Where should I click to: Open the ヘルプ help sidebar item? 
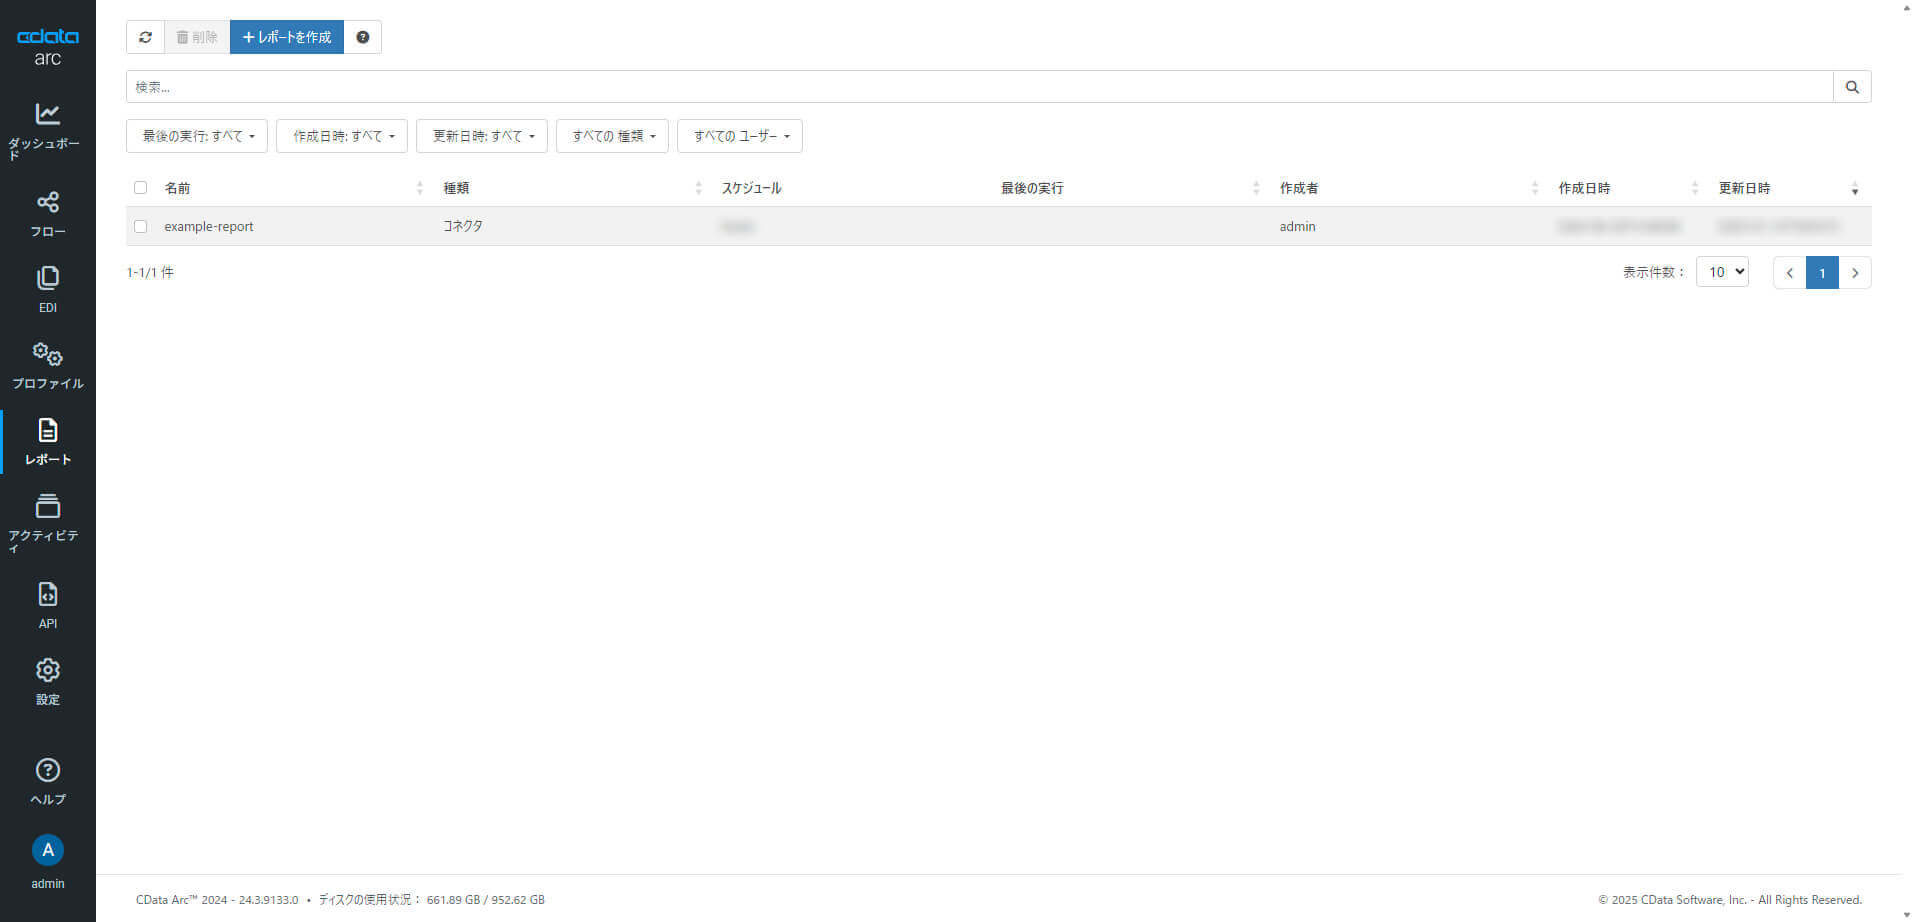pyautogui.click(x=47, y=782)
